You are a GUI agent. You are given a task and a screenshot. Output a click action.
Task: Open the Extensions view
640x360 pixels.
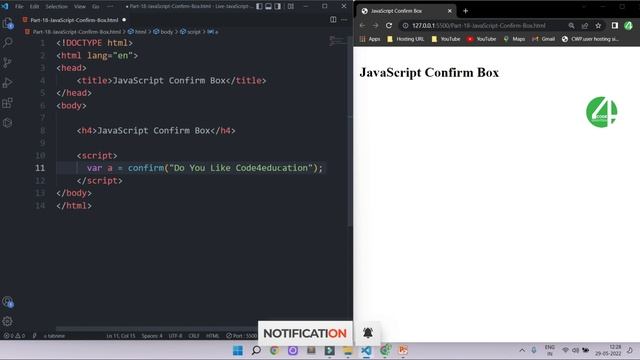pyautogui.click(x=7, y=103)
